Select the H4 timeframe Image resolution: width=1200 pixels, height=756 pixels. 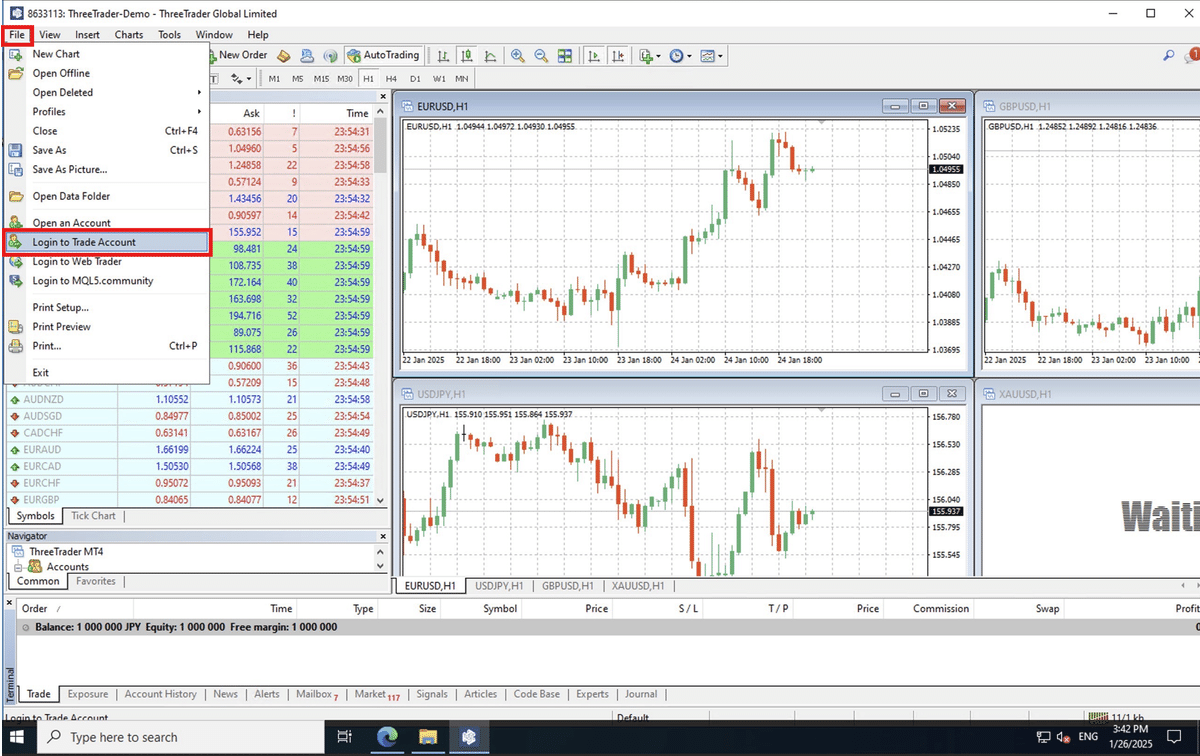coord(391,79)
